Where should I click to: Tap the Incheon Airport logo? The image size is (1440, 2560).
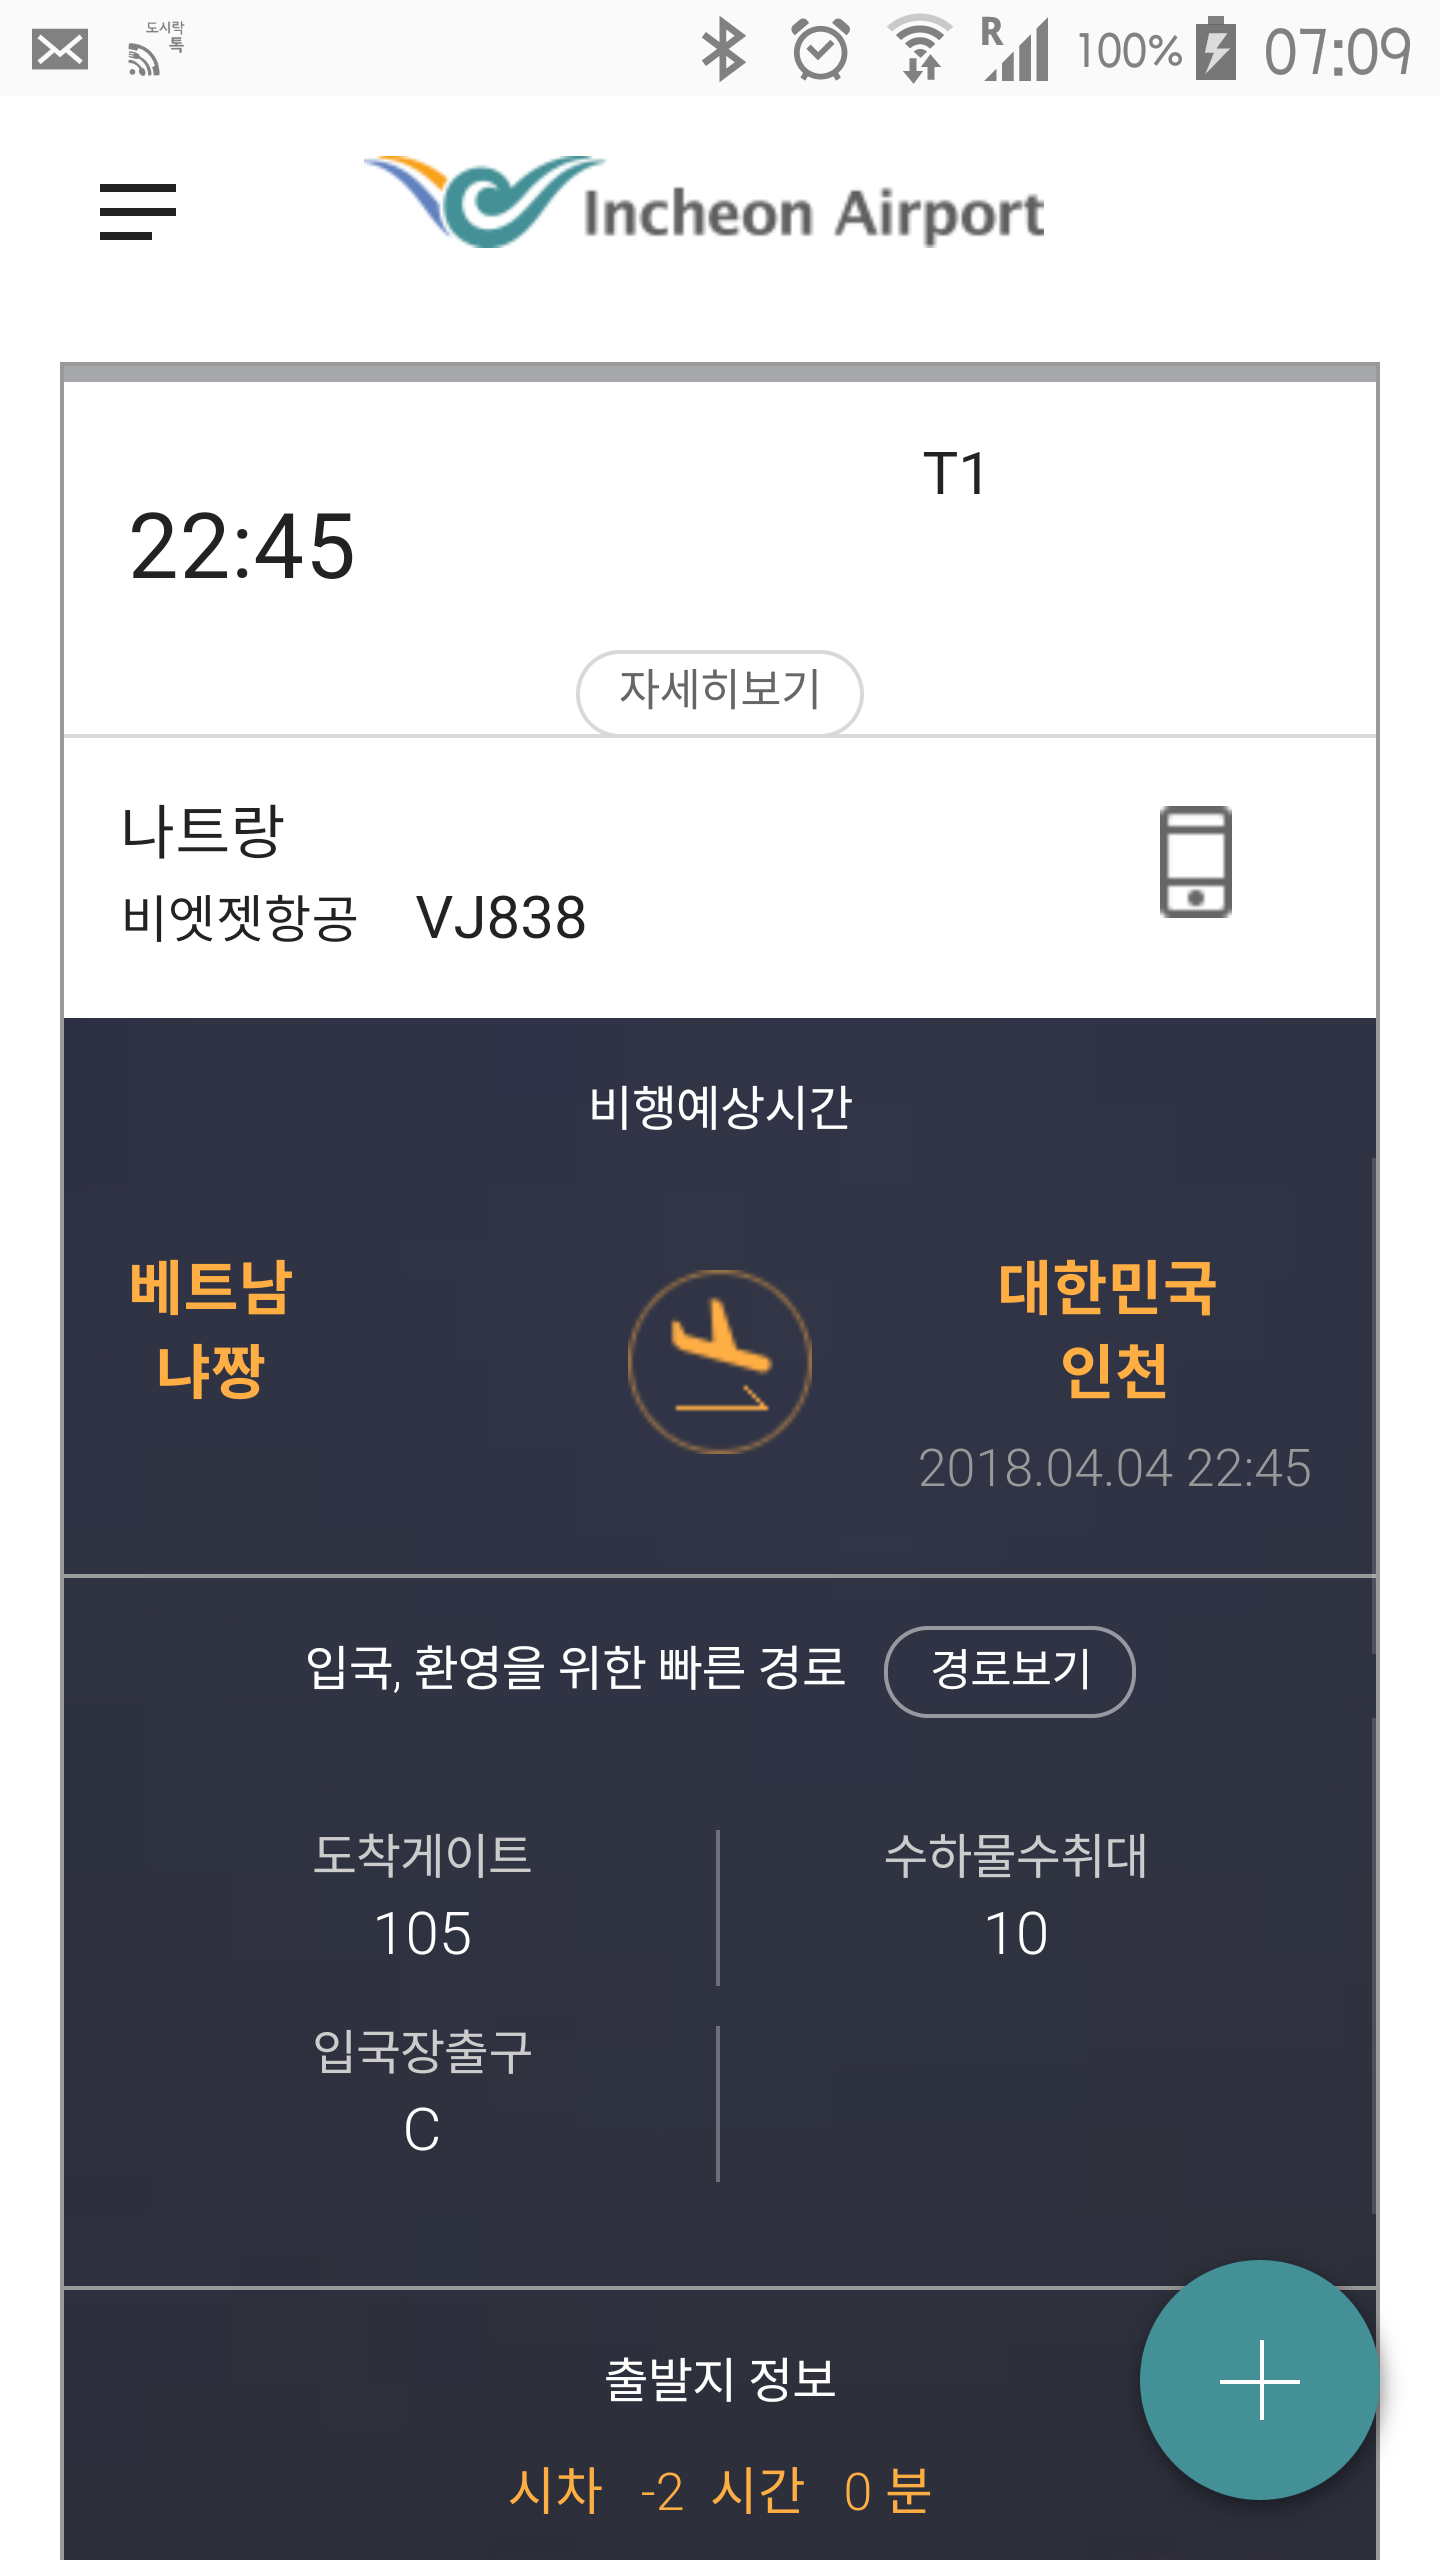pyautogui.click(x=704, y=204)
